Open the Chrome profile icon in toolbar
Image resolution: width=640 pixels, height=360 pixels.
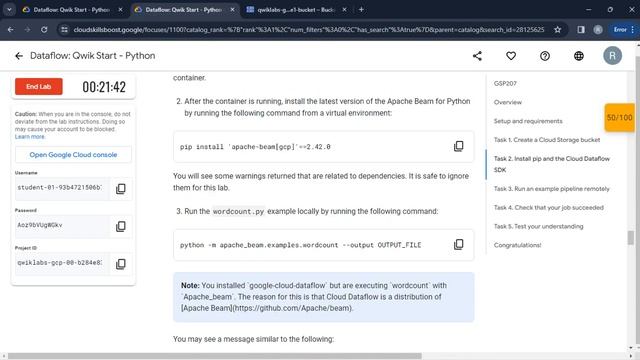[x=598, y=29]
